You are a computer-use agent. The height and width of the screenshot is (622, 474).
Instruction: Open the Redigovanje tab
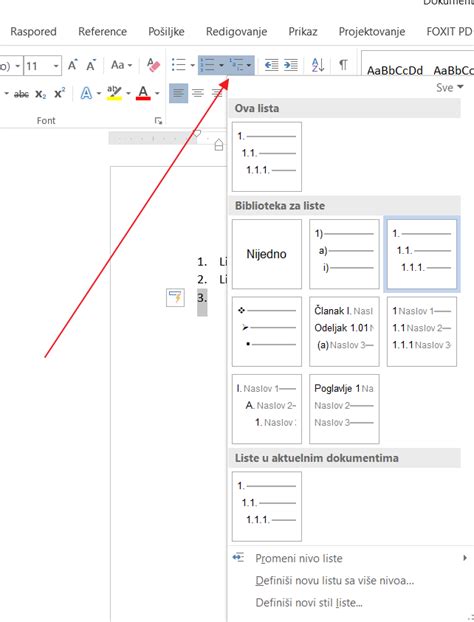[236, 32]
